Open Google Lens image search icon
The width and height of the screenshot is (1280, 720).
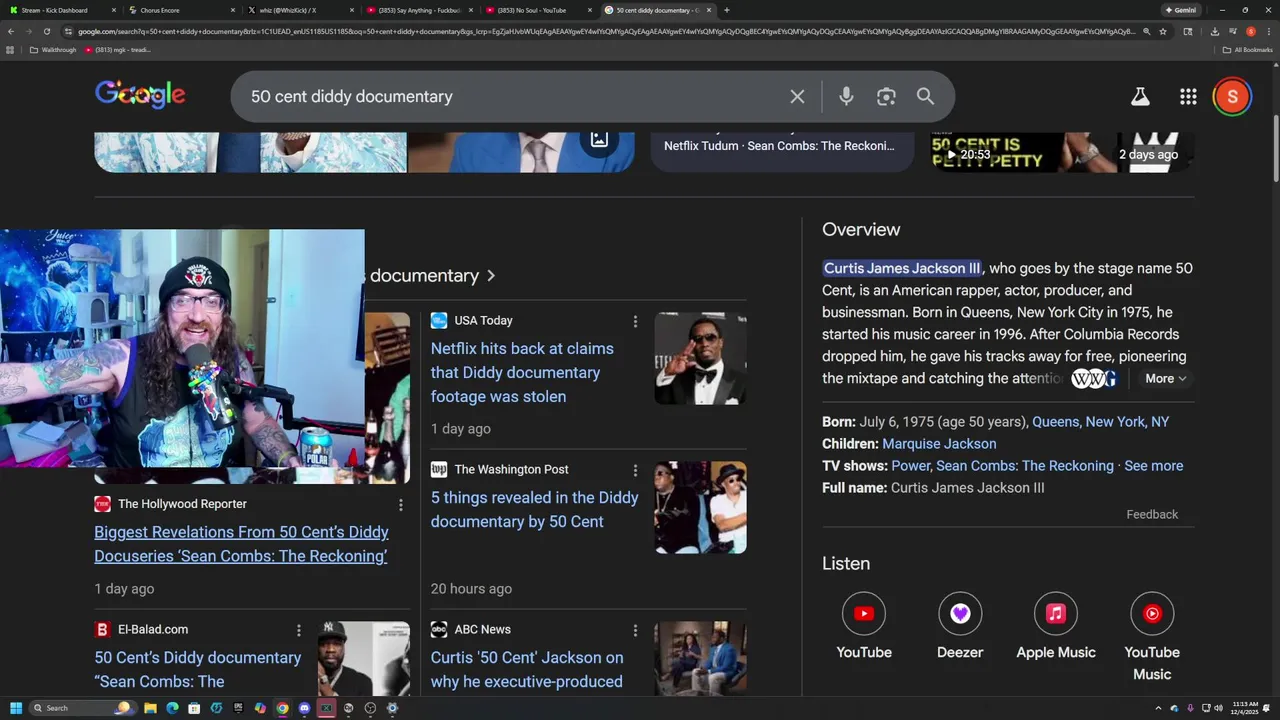point(886,96)
